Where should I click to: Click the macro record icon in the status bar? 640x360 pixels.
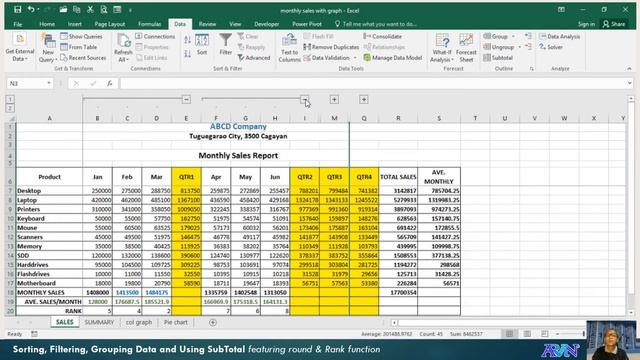point(34,334)
